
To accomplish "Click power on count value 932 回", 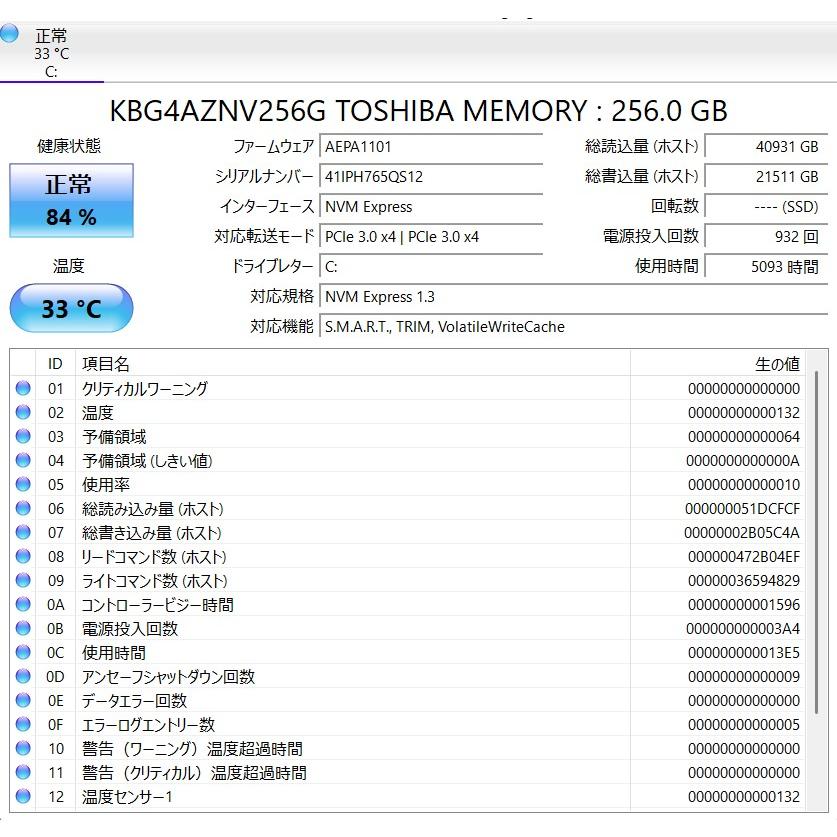I will coord(767,236).
